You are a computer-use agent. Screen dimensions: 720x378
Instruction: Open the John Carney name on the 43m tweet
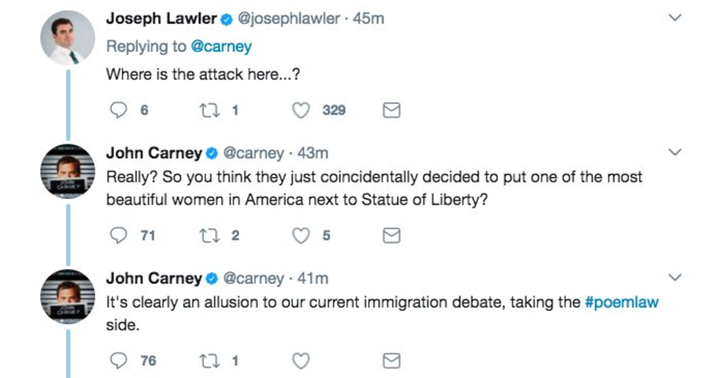click(154, 152)
